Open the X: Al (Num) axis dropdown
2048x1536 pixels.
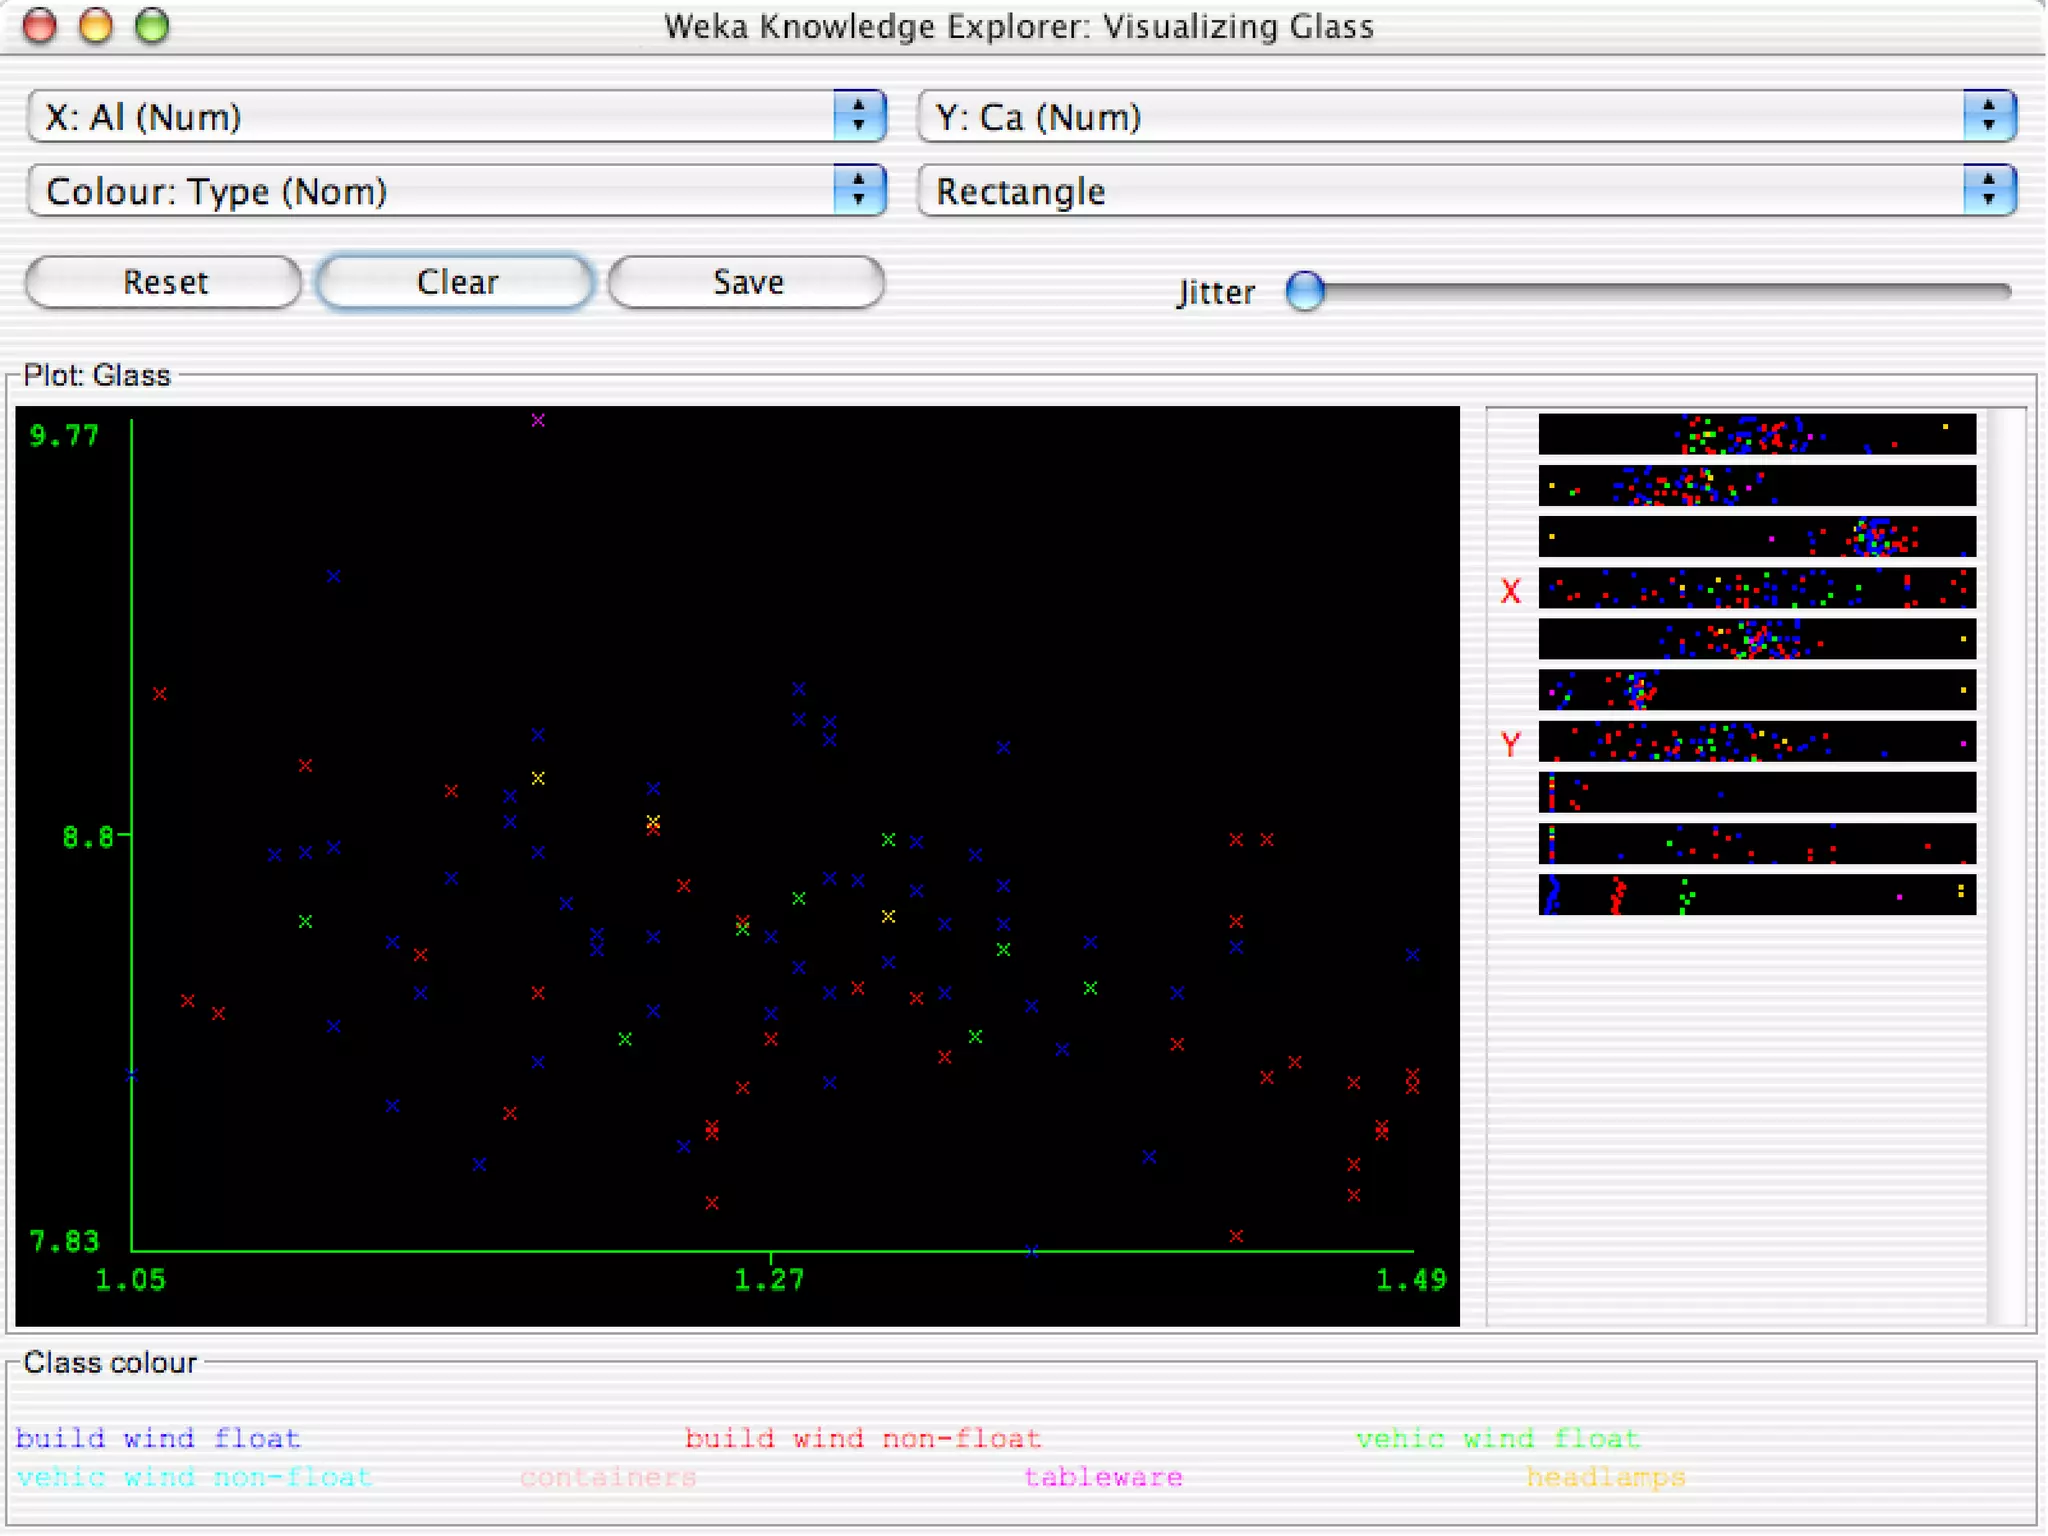tap(456, 117)
